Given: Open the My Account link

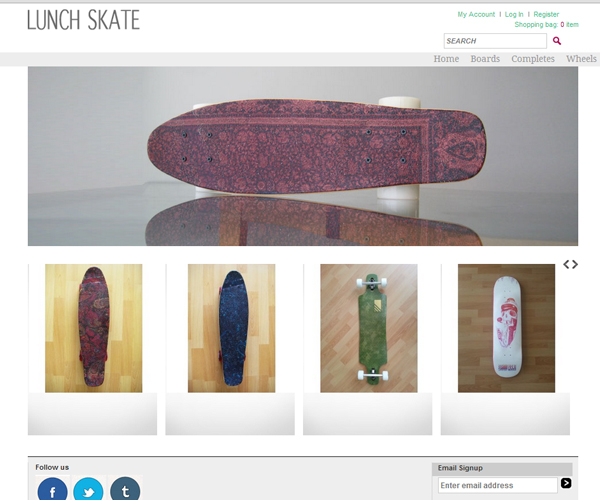Looking at the screenshot, I should [x=476, y=14].
